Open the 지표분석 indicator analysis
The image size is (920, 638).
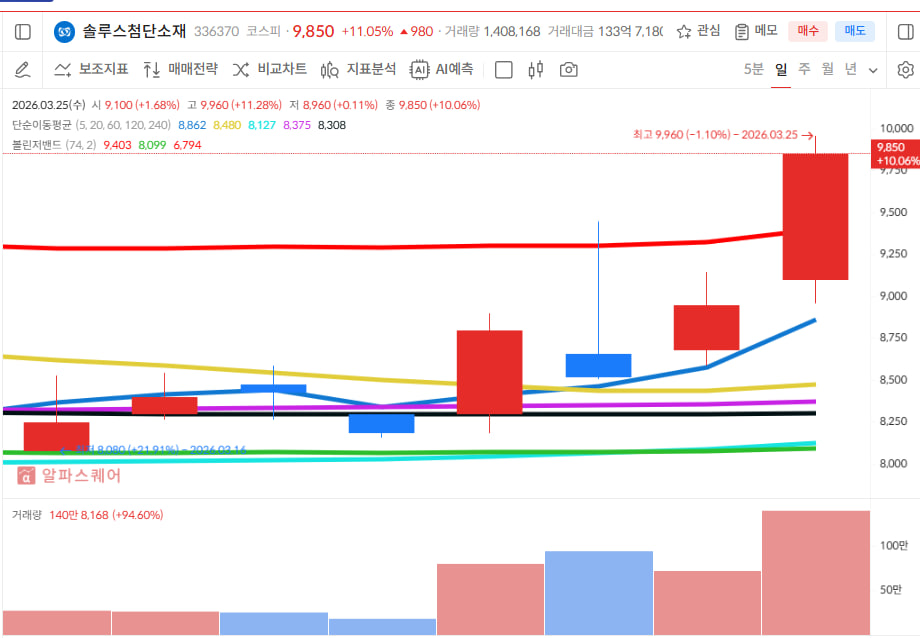point(358,70)
